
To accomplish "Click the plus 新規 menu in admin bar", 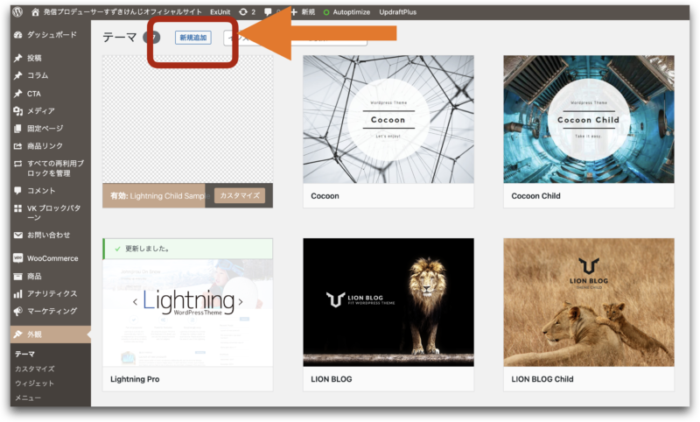I will pyautogui.click(x=303, y=12).
